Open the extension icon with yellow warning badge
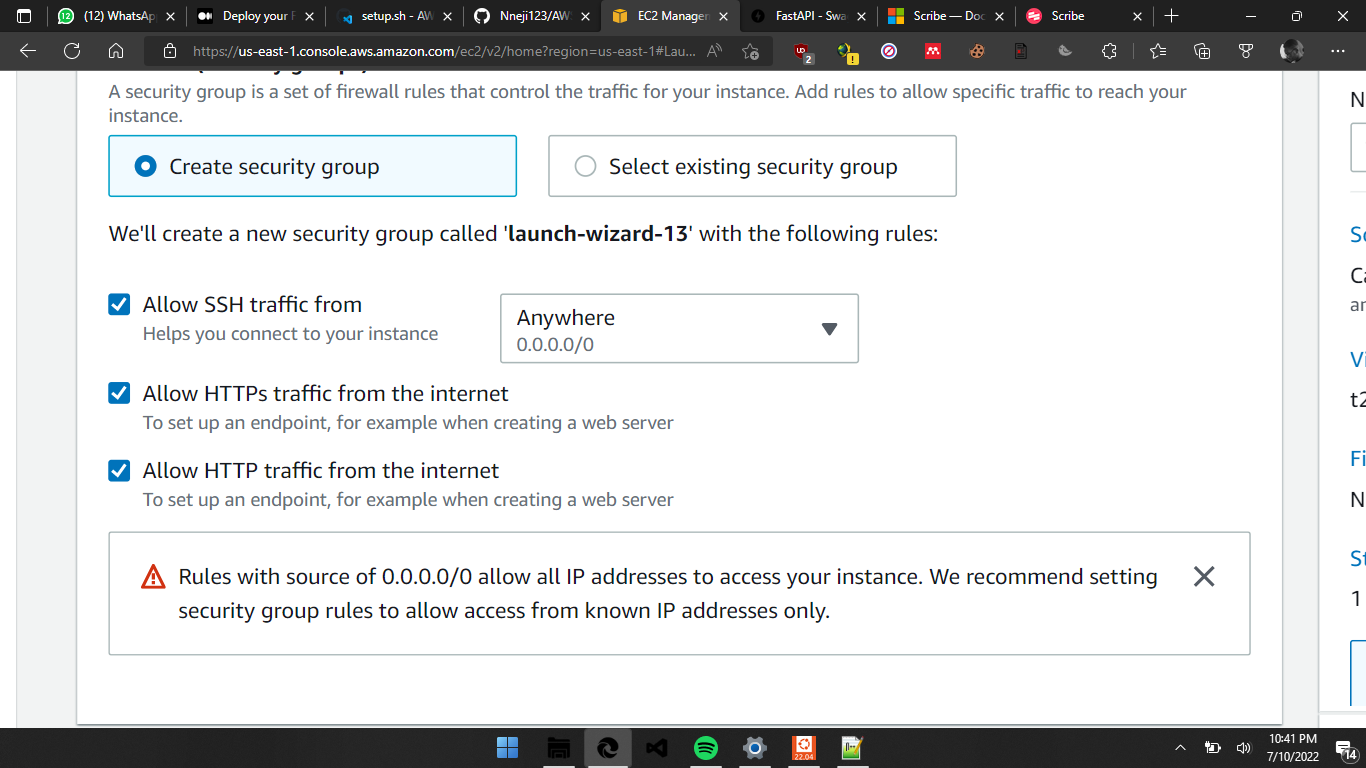 click(x=847, y=52)
